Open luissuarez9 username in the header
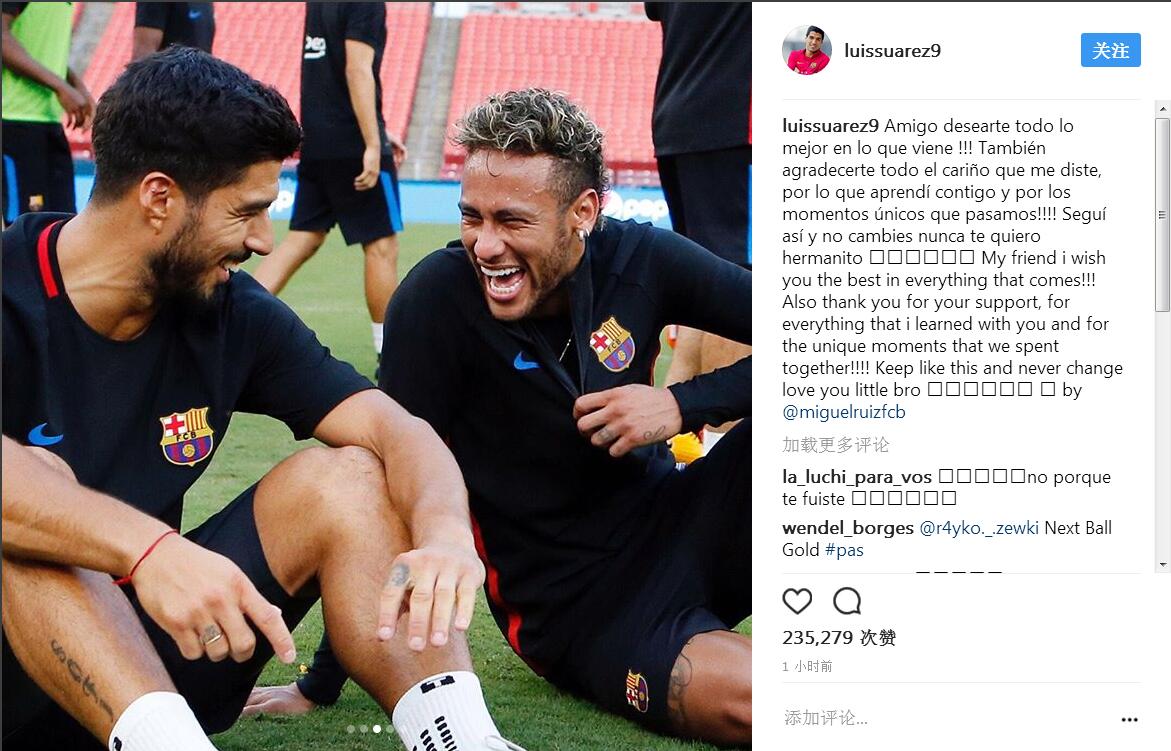 tap(892, 51)
